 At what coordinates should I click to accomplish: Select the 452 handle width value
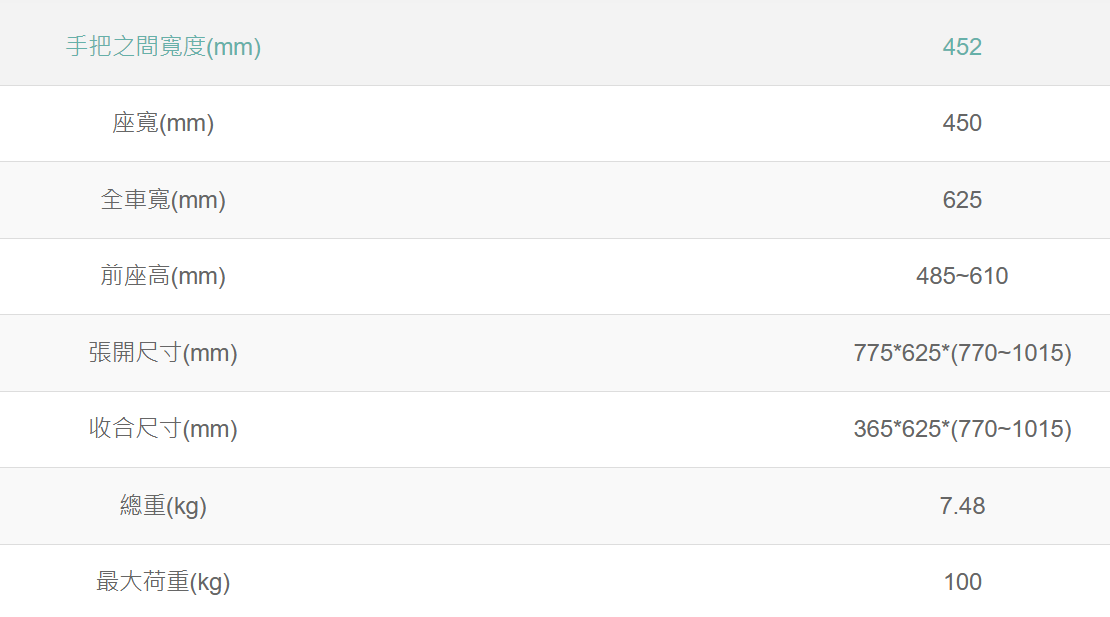(x=962, y=47)
